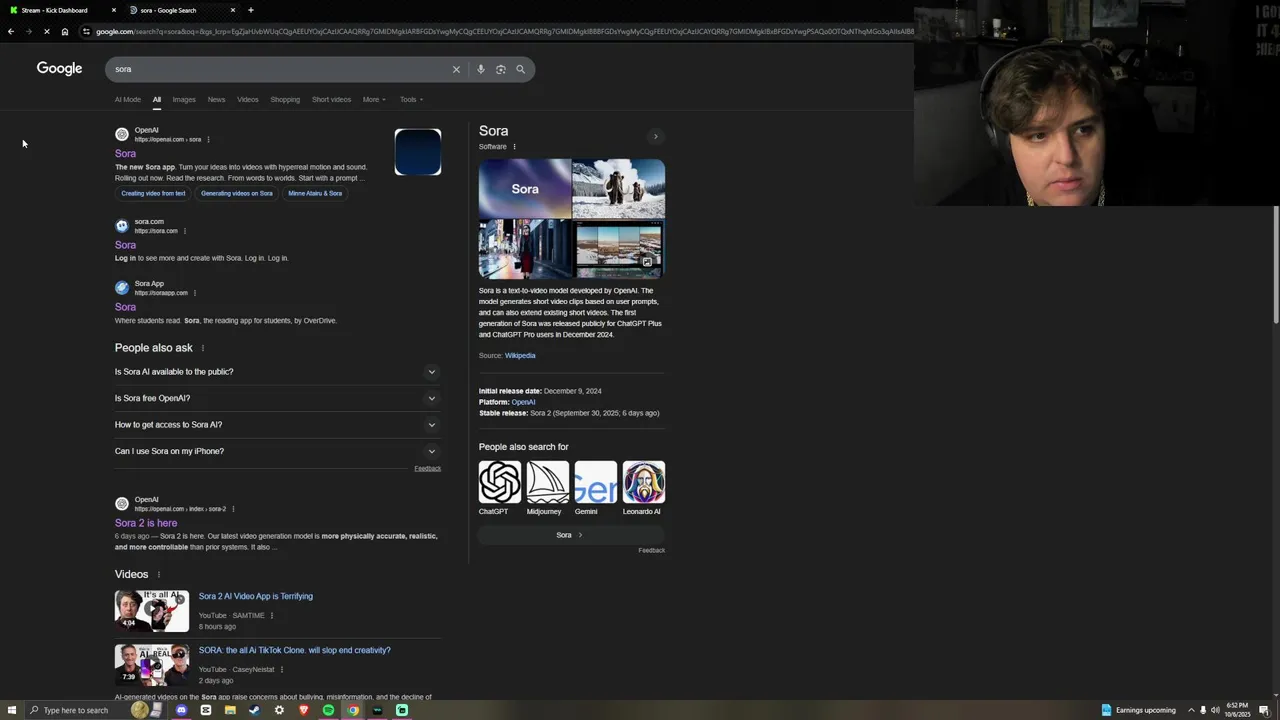Open Spotify from the taskbar
The height and width of the screenshot is (720, 1280).
point(328,710)
